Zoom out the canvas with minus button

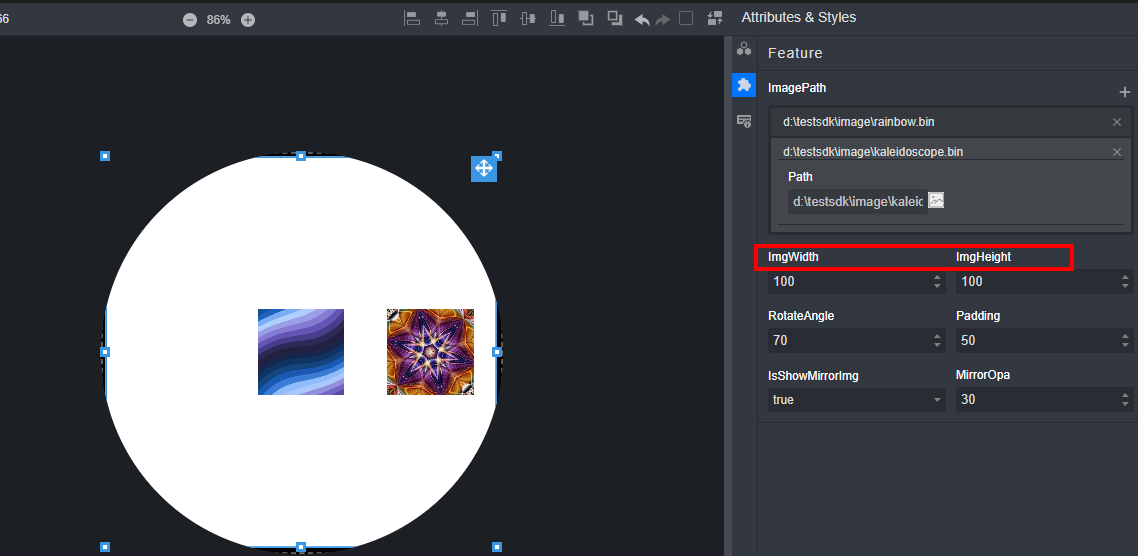(x=190, y=20)
